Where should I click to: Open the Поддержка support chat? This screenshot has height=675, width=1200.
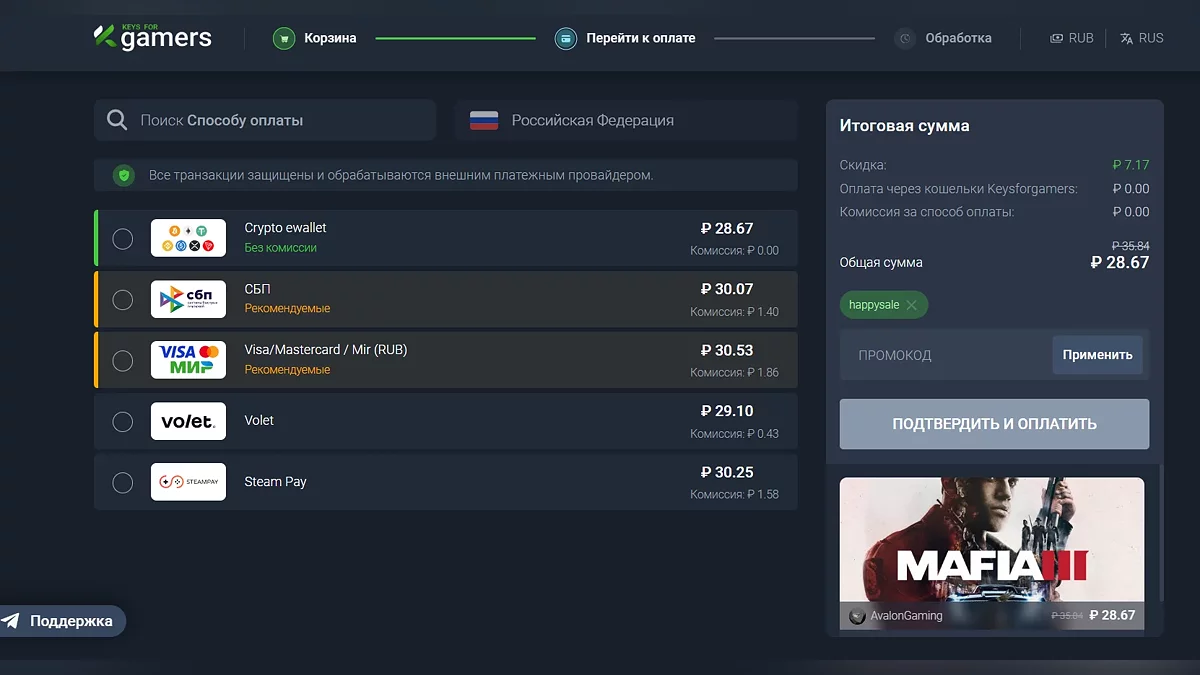(60, 621)
